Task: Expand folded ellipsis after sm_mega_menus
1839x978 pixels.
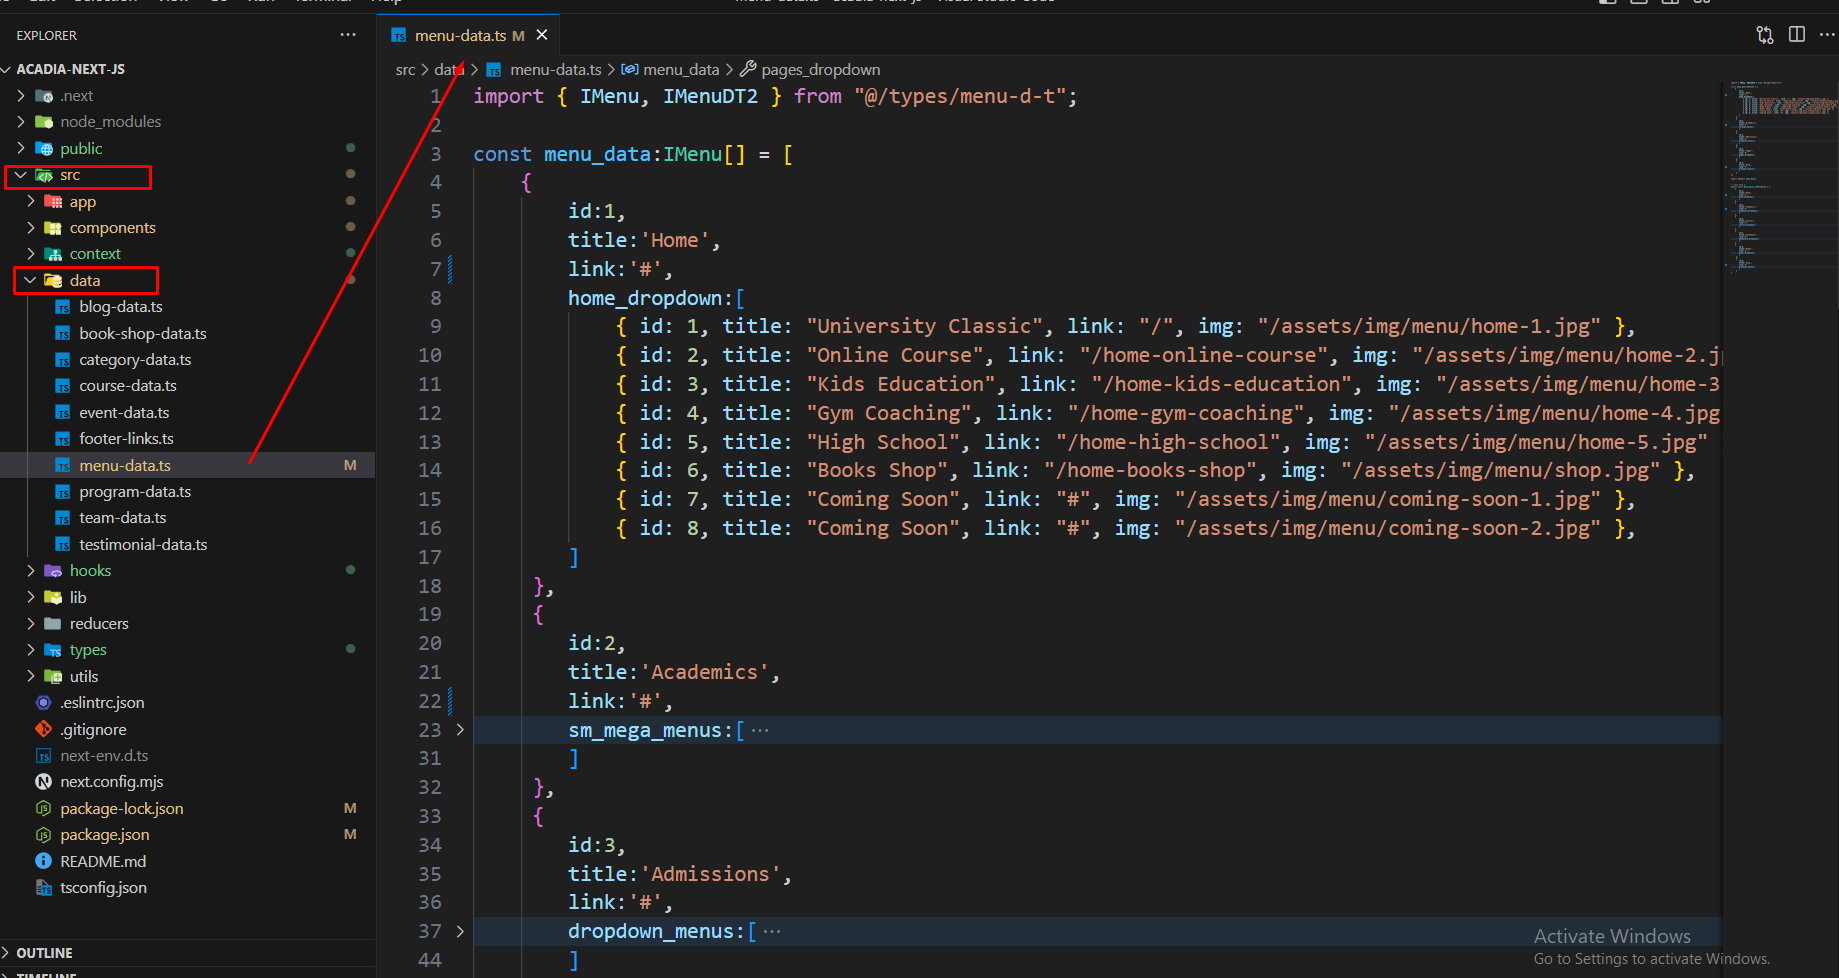Action: pos(760,730)
